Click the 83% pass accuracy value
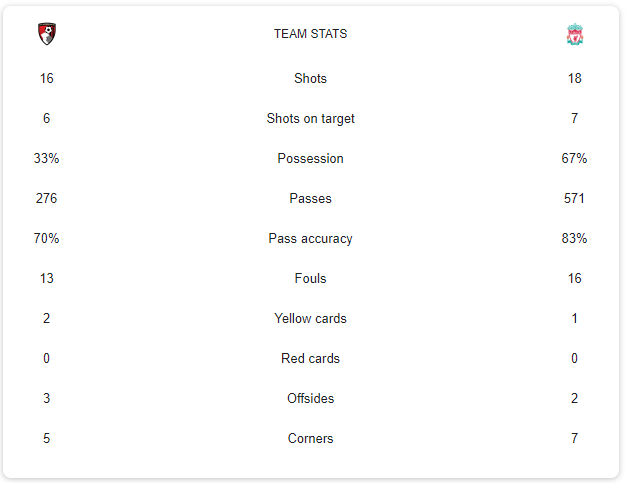The image size is (626, 483). click(574, 238)
